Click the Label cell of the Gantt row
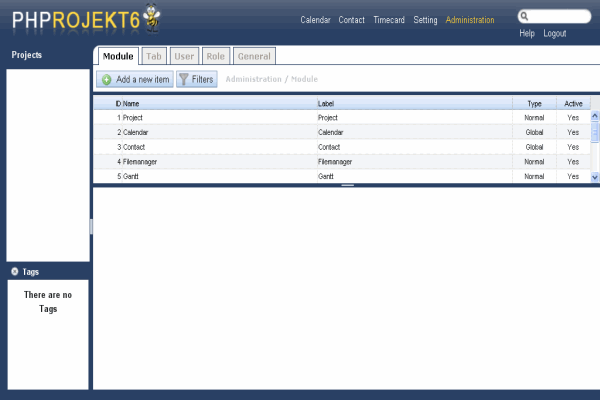The height and width of the screenshot is (400, 600). pos(415,176)
